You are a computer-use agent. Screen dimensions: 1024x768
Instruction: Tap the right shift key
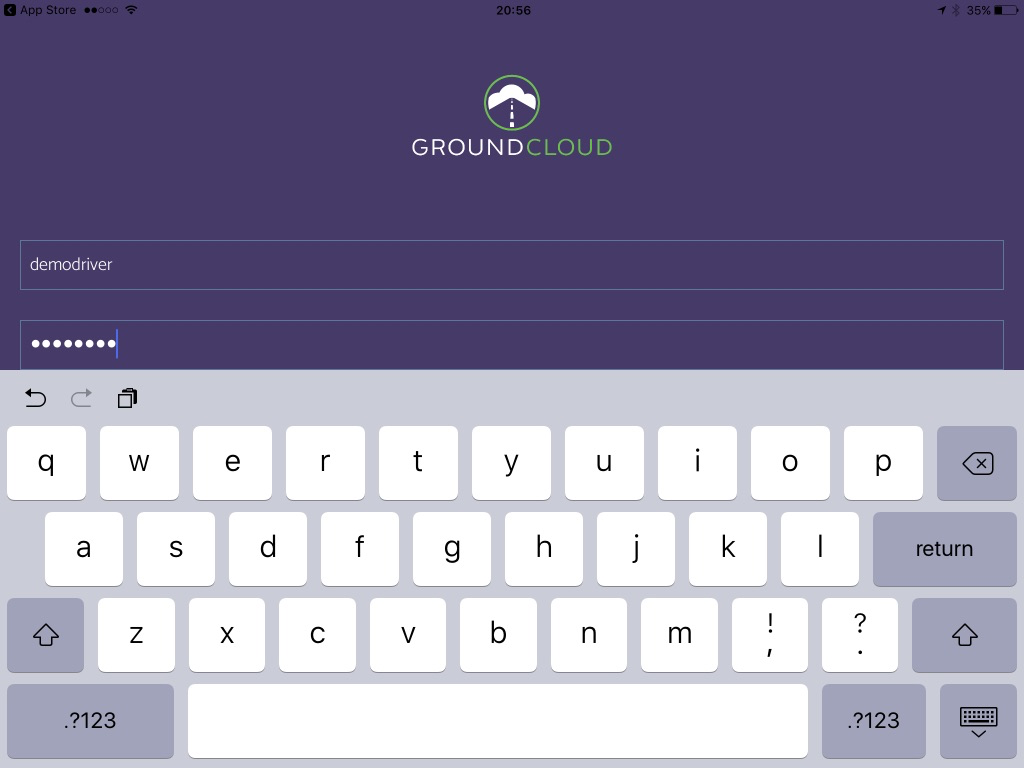pos(964,635)
